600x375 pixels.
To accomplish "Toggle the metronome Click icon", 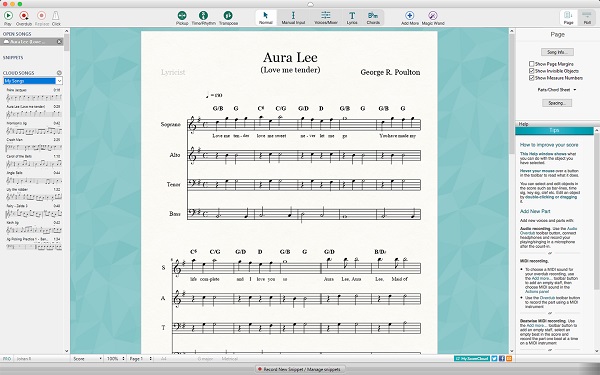I will coord(56,16).
